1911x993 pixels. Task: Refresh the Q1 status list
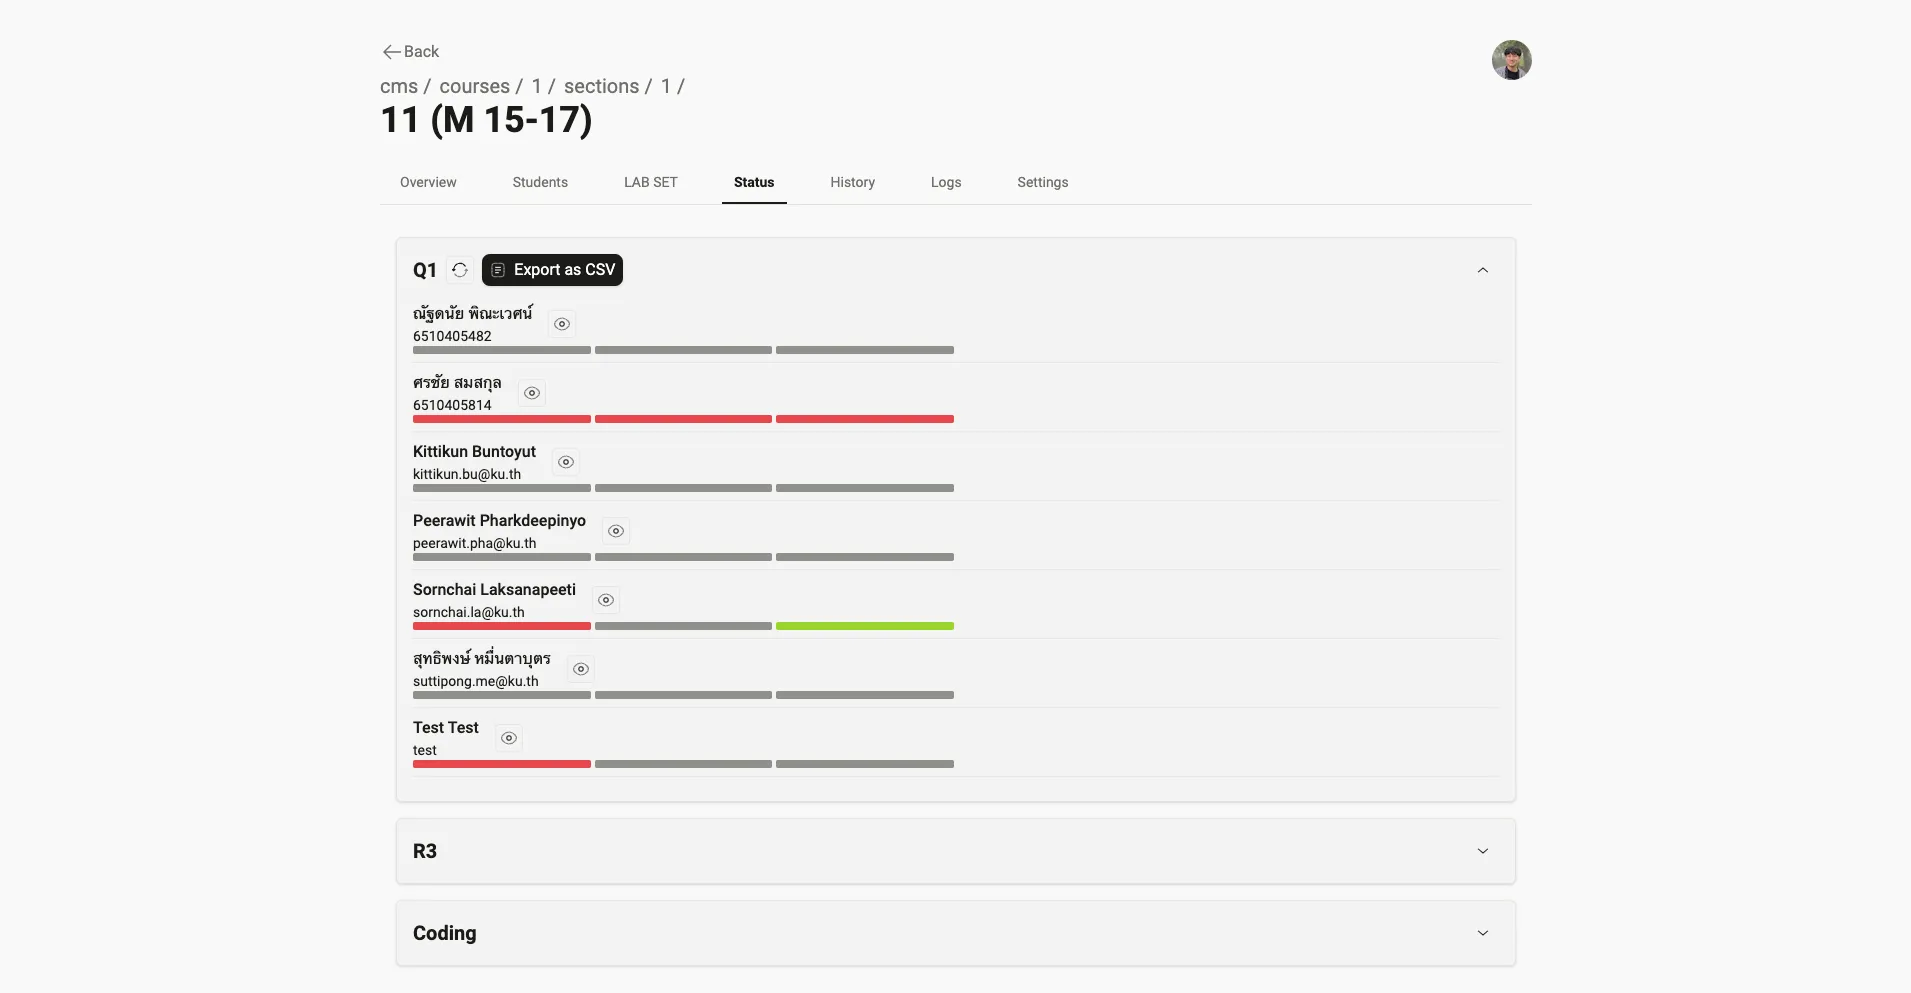tap(460, 270)
